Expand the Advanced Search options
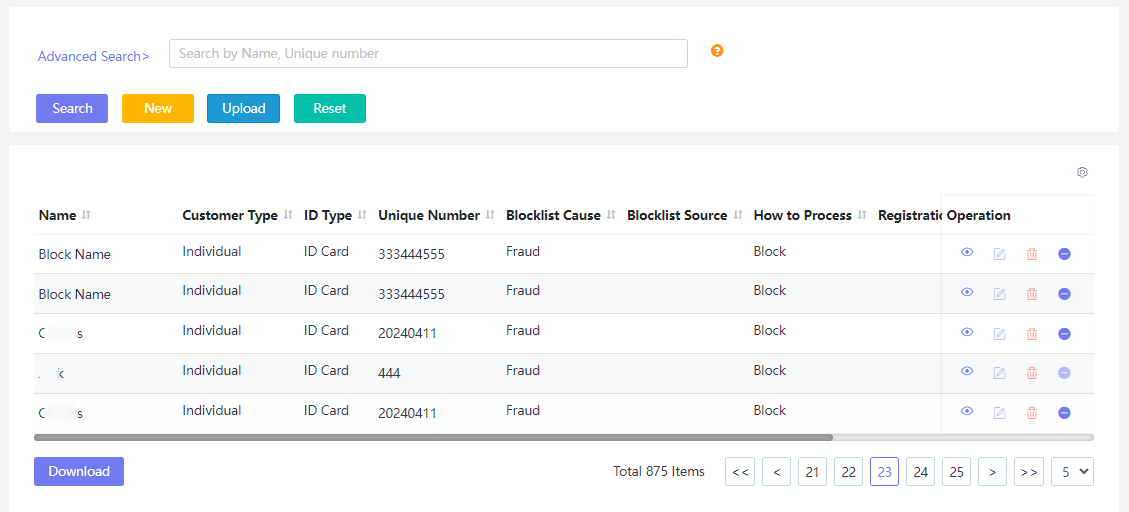 (x=94, y=56)
